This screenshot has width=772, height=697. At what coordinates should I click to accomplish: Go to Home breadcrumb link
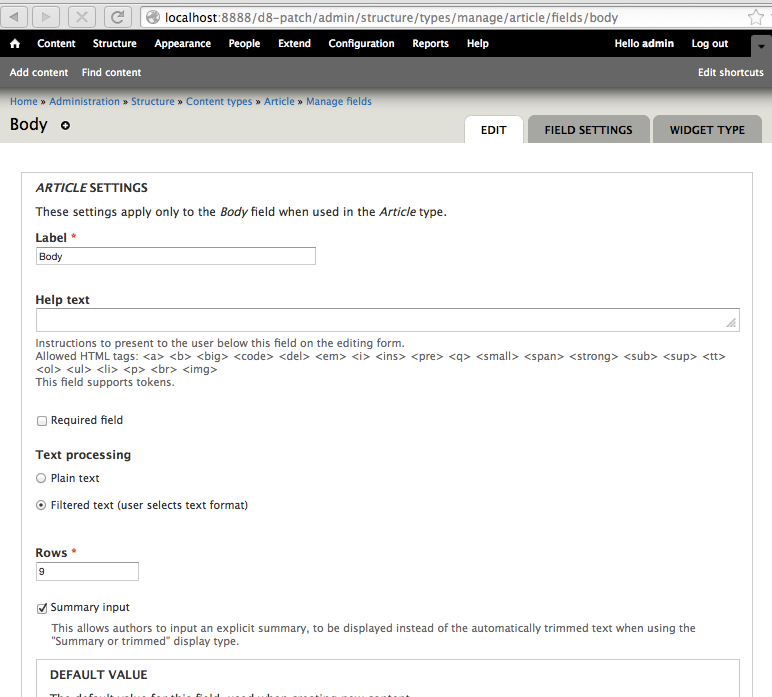pos(24,101)
